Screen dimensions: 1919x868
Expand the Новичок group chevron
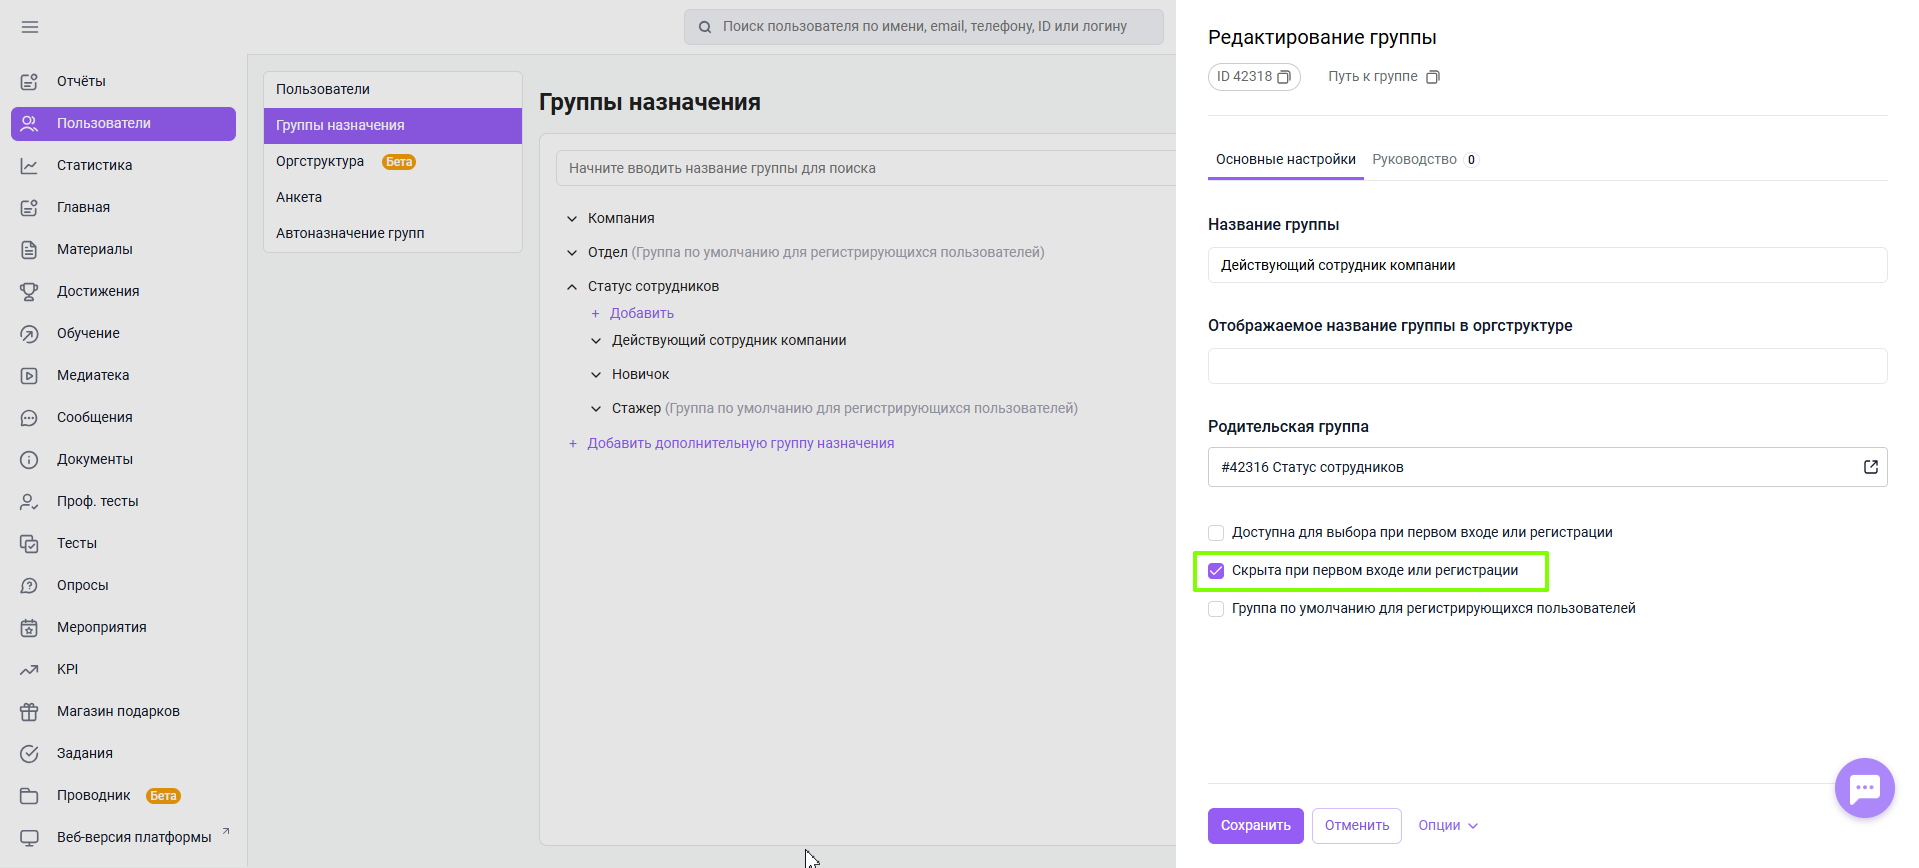pyautogui.click(x=596, y=375)
